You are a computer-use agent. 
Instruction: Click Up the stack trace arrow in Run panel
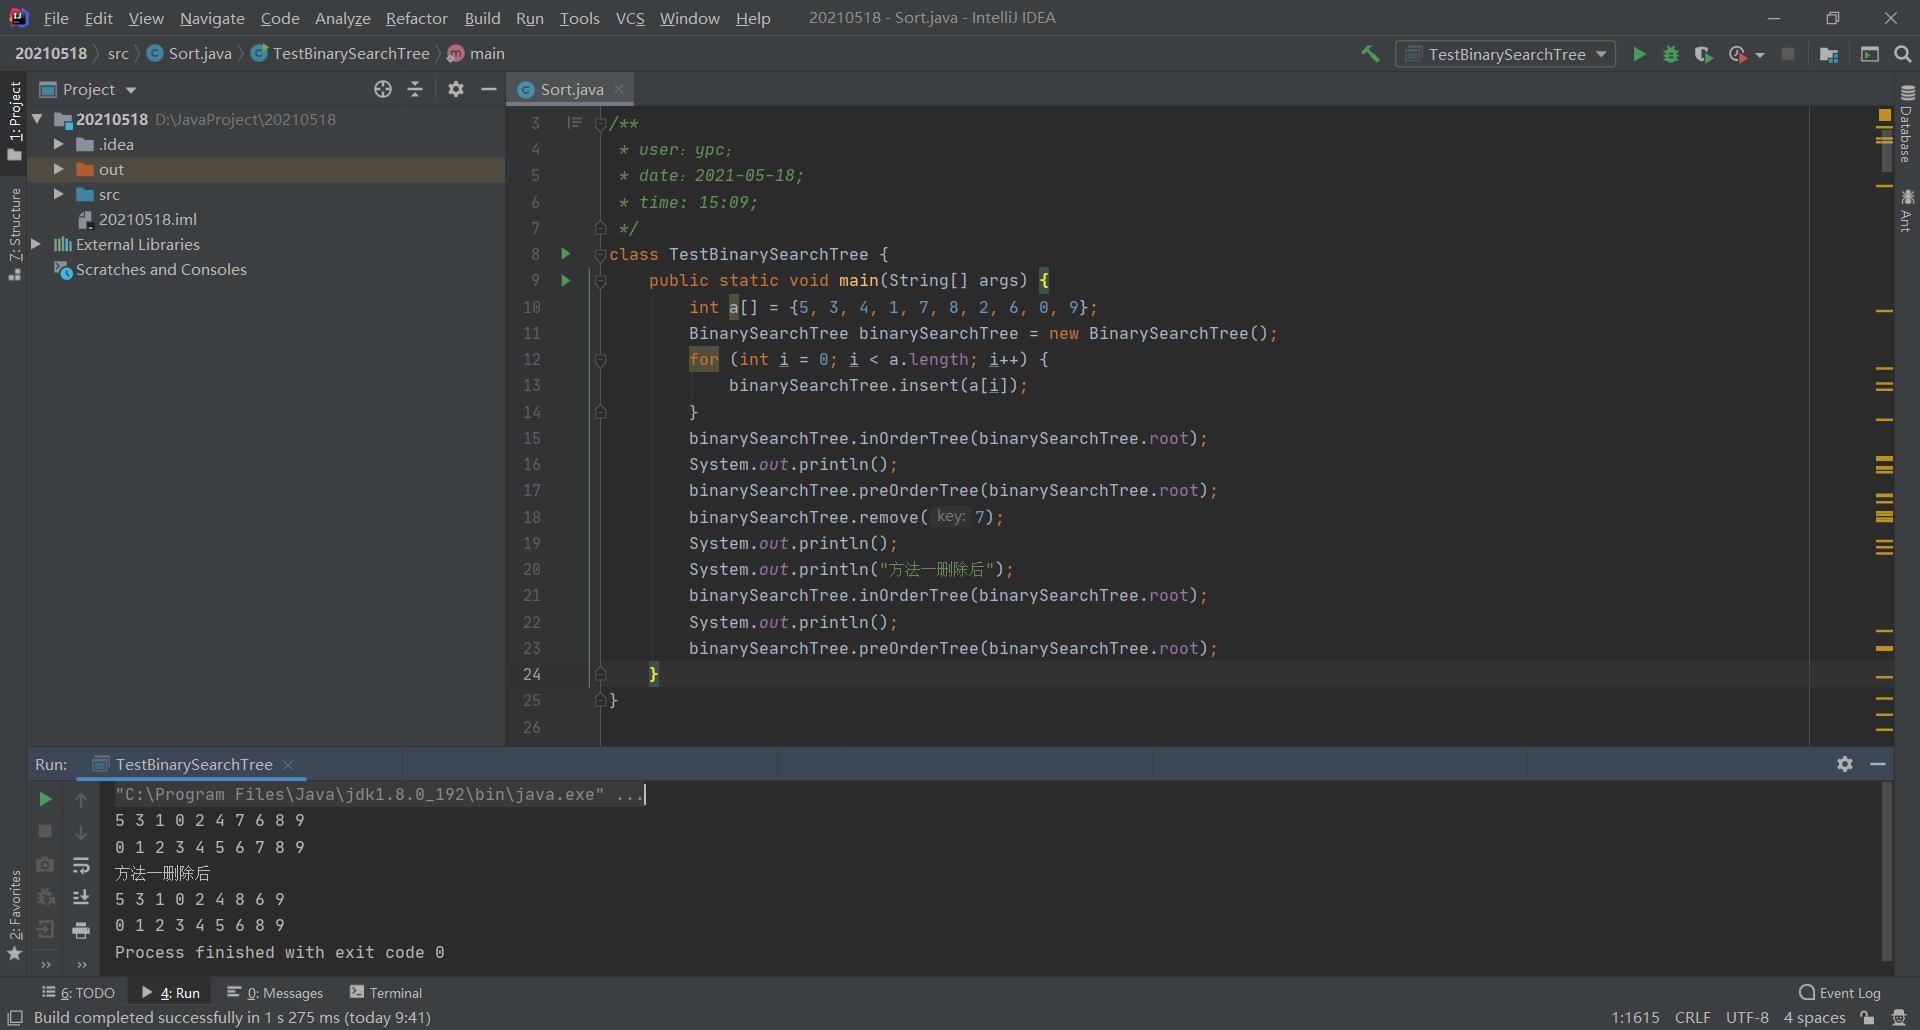(81, 799)
